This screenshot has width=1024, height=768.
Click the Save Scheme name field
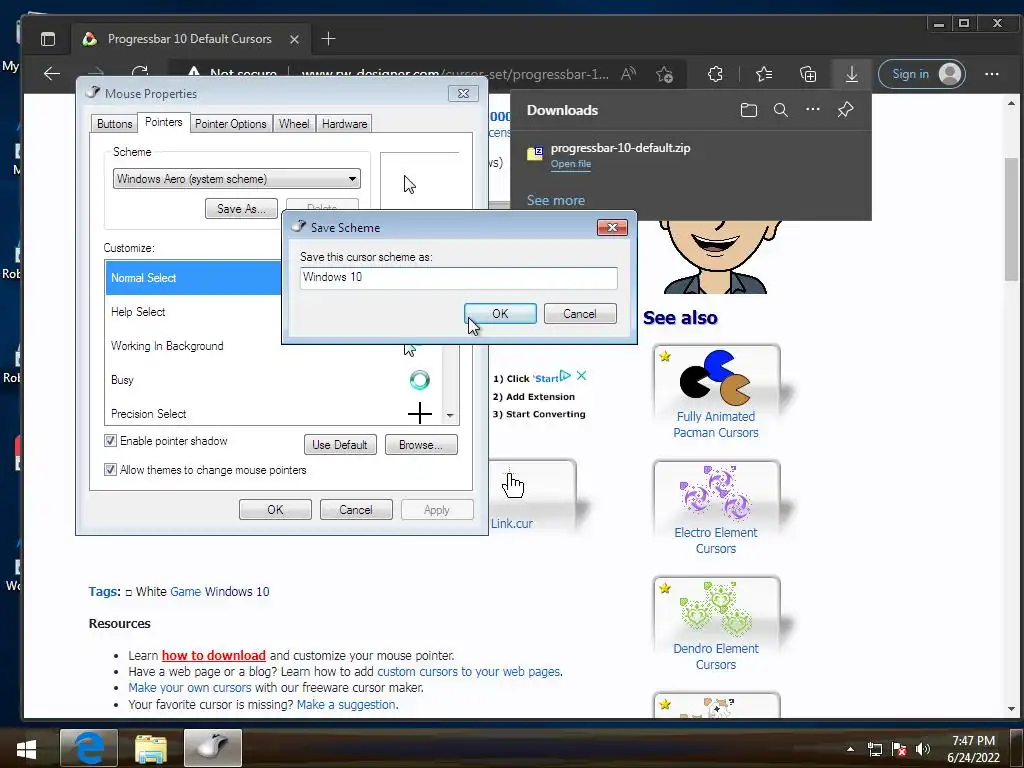point(458,278)
